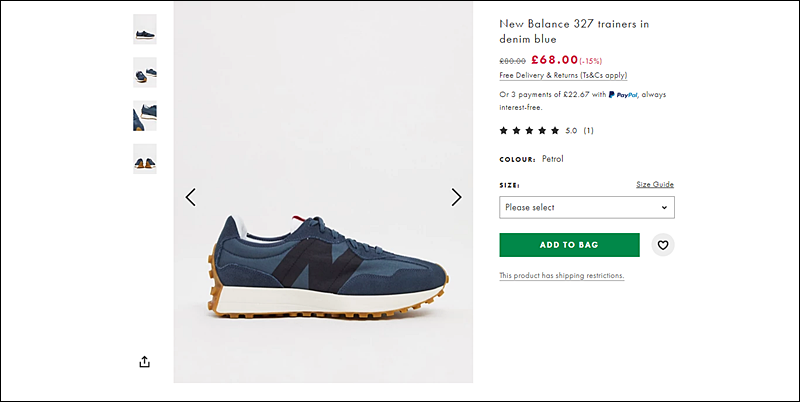Open the close-up third thumbnail

click(x=145, y=116)
